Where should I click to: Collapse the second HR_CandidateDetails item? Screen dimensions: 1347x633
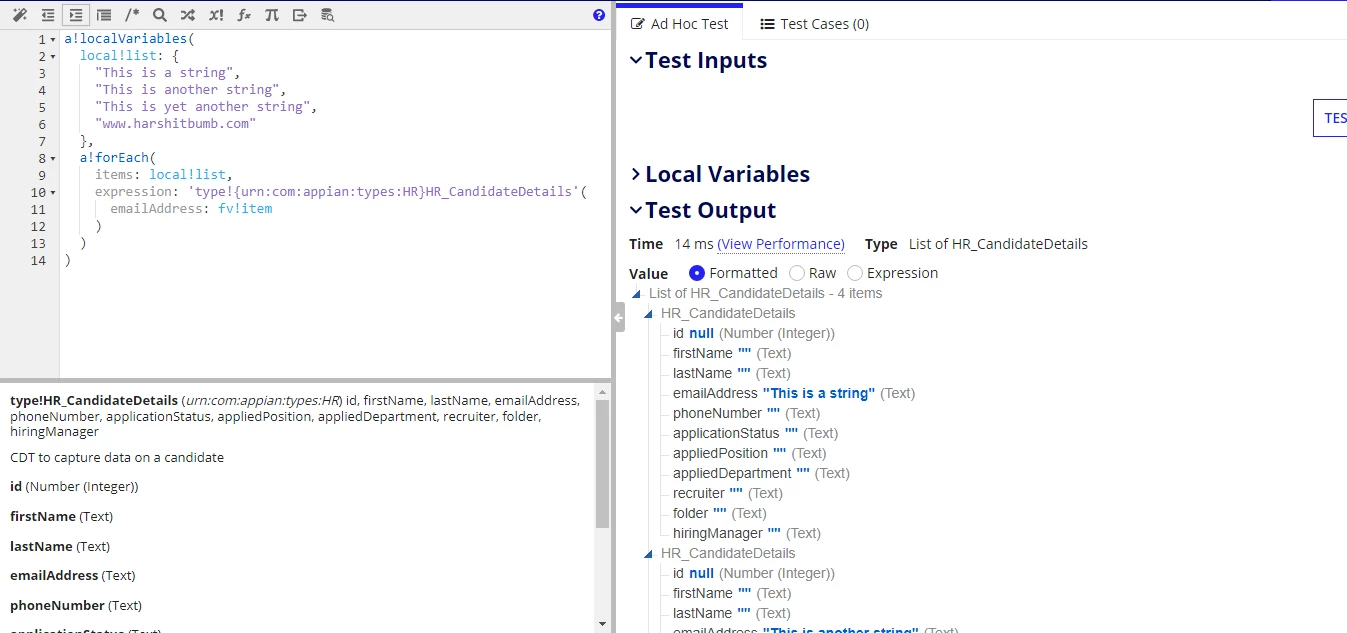tap(650, 554)
